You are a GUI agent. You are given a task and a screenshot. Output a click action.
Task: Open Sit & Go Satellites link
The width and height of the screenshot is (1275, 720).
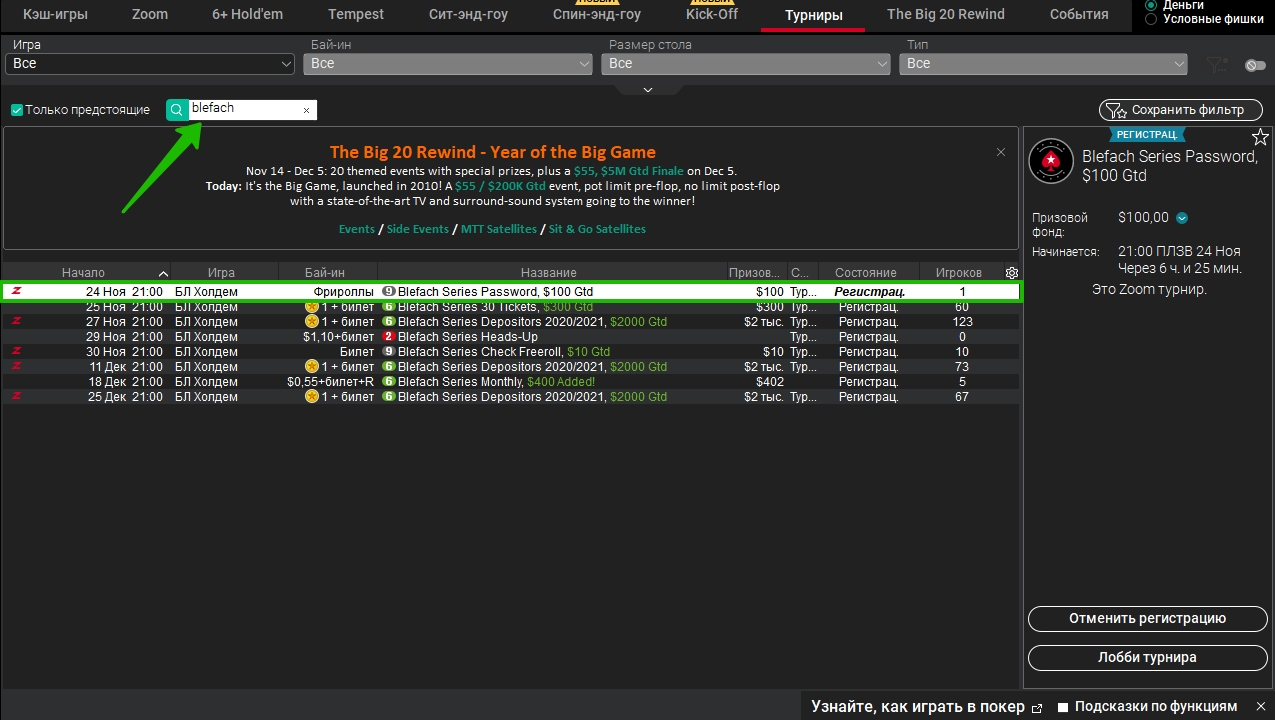pyautogui.click(x=597, y=229)
